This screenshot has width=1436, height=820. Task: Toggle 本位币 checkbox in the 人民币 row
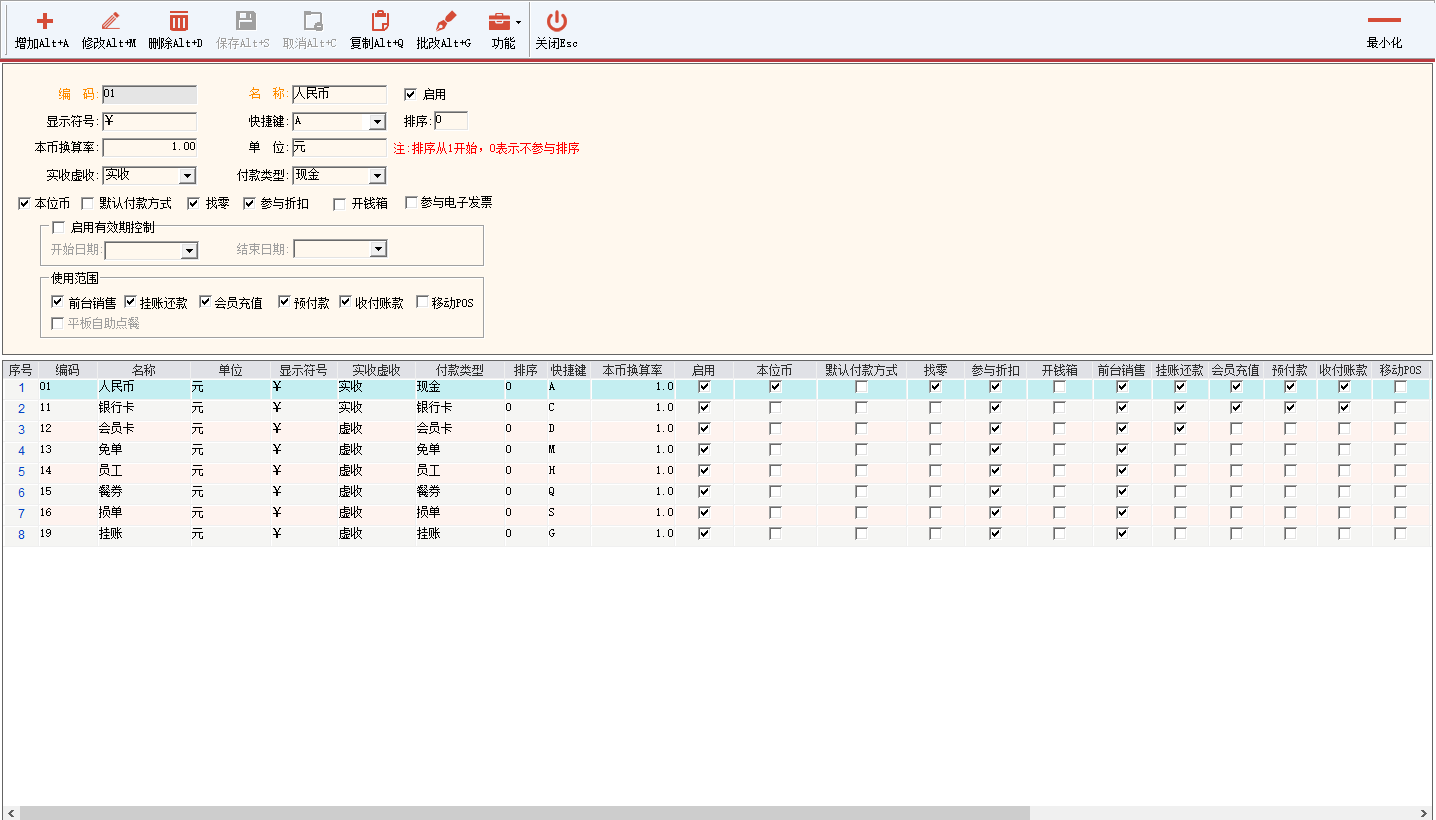click(775, 387)
